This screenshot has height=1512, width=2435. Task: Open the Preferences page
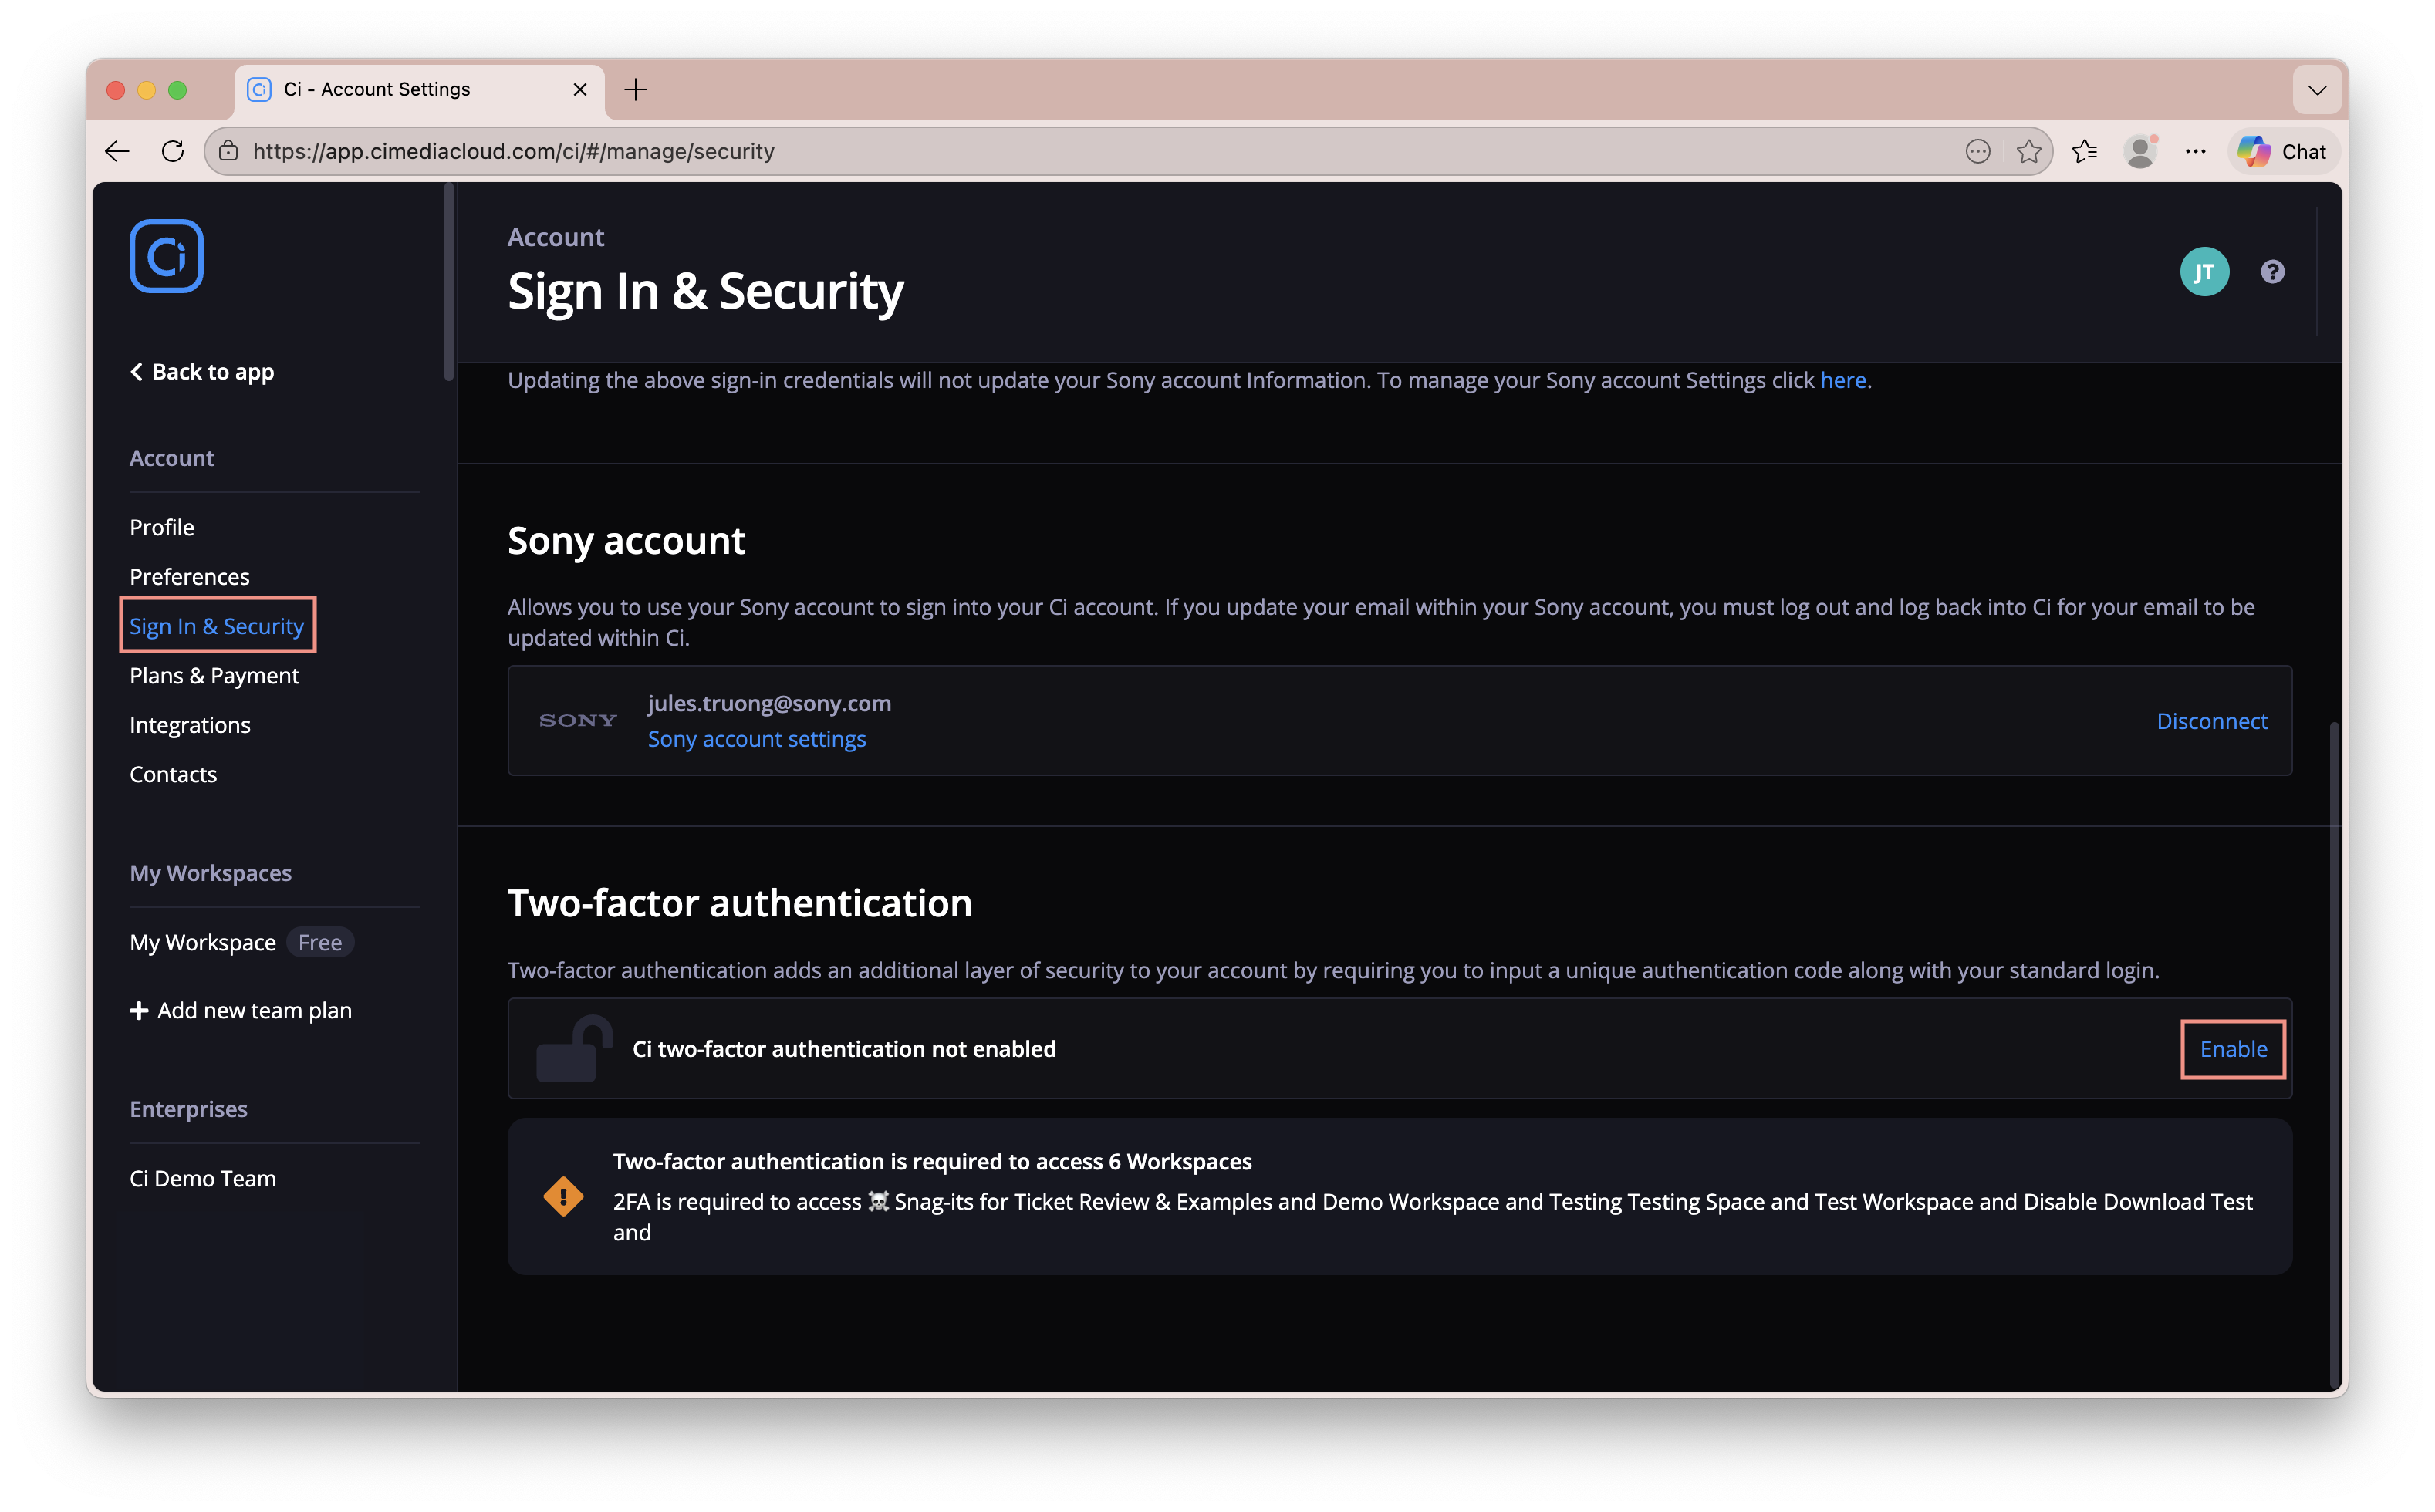point(190,577)
